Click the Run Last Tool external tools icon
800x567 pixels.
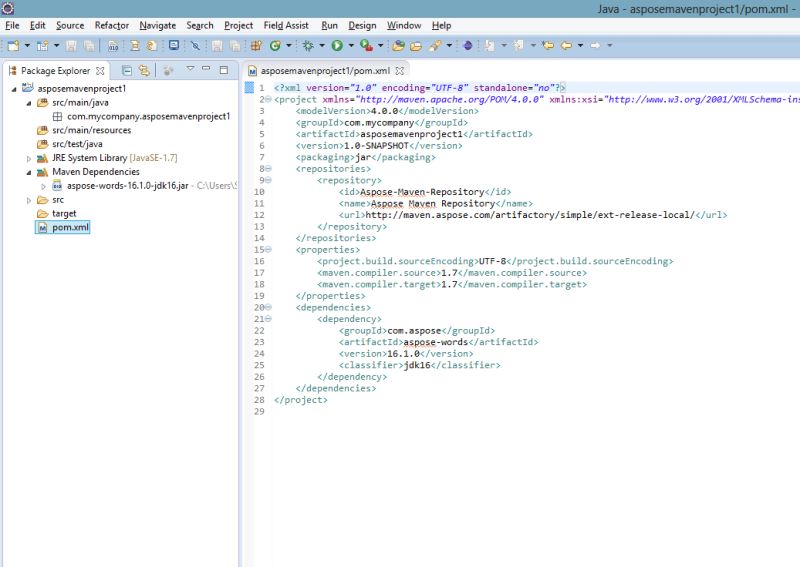pos(366,45)
